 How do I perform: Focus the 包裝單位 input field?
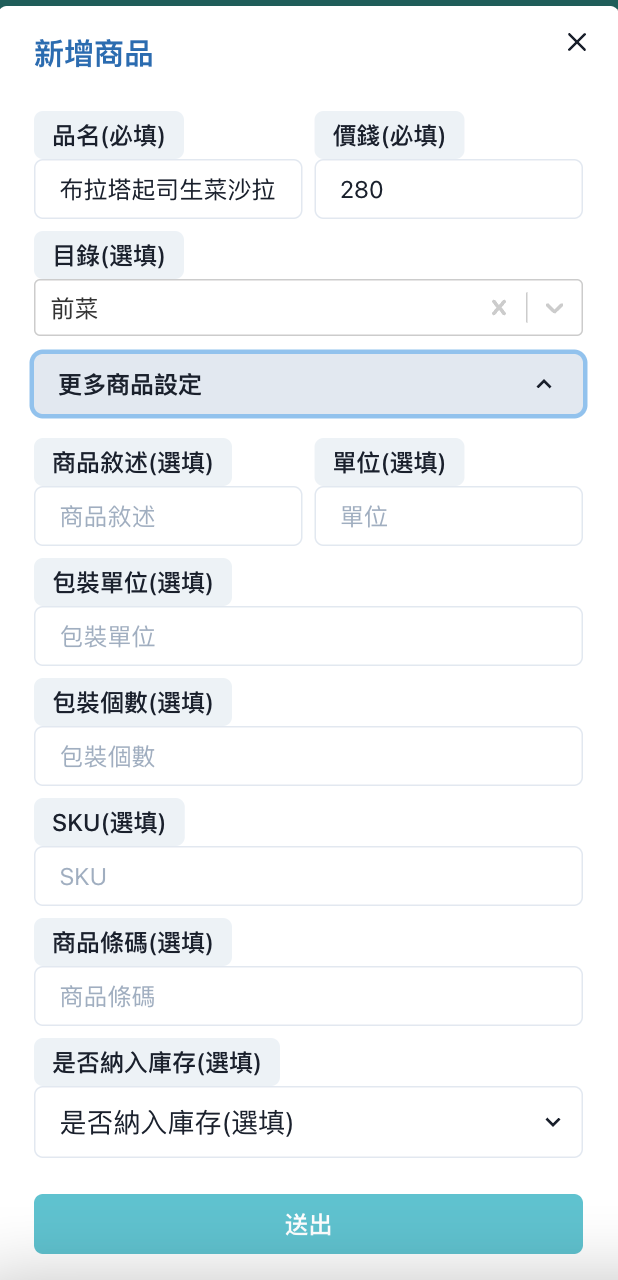pos(308,636)
